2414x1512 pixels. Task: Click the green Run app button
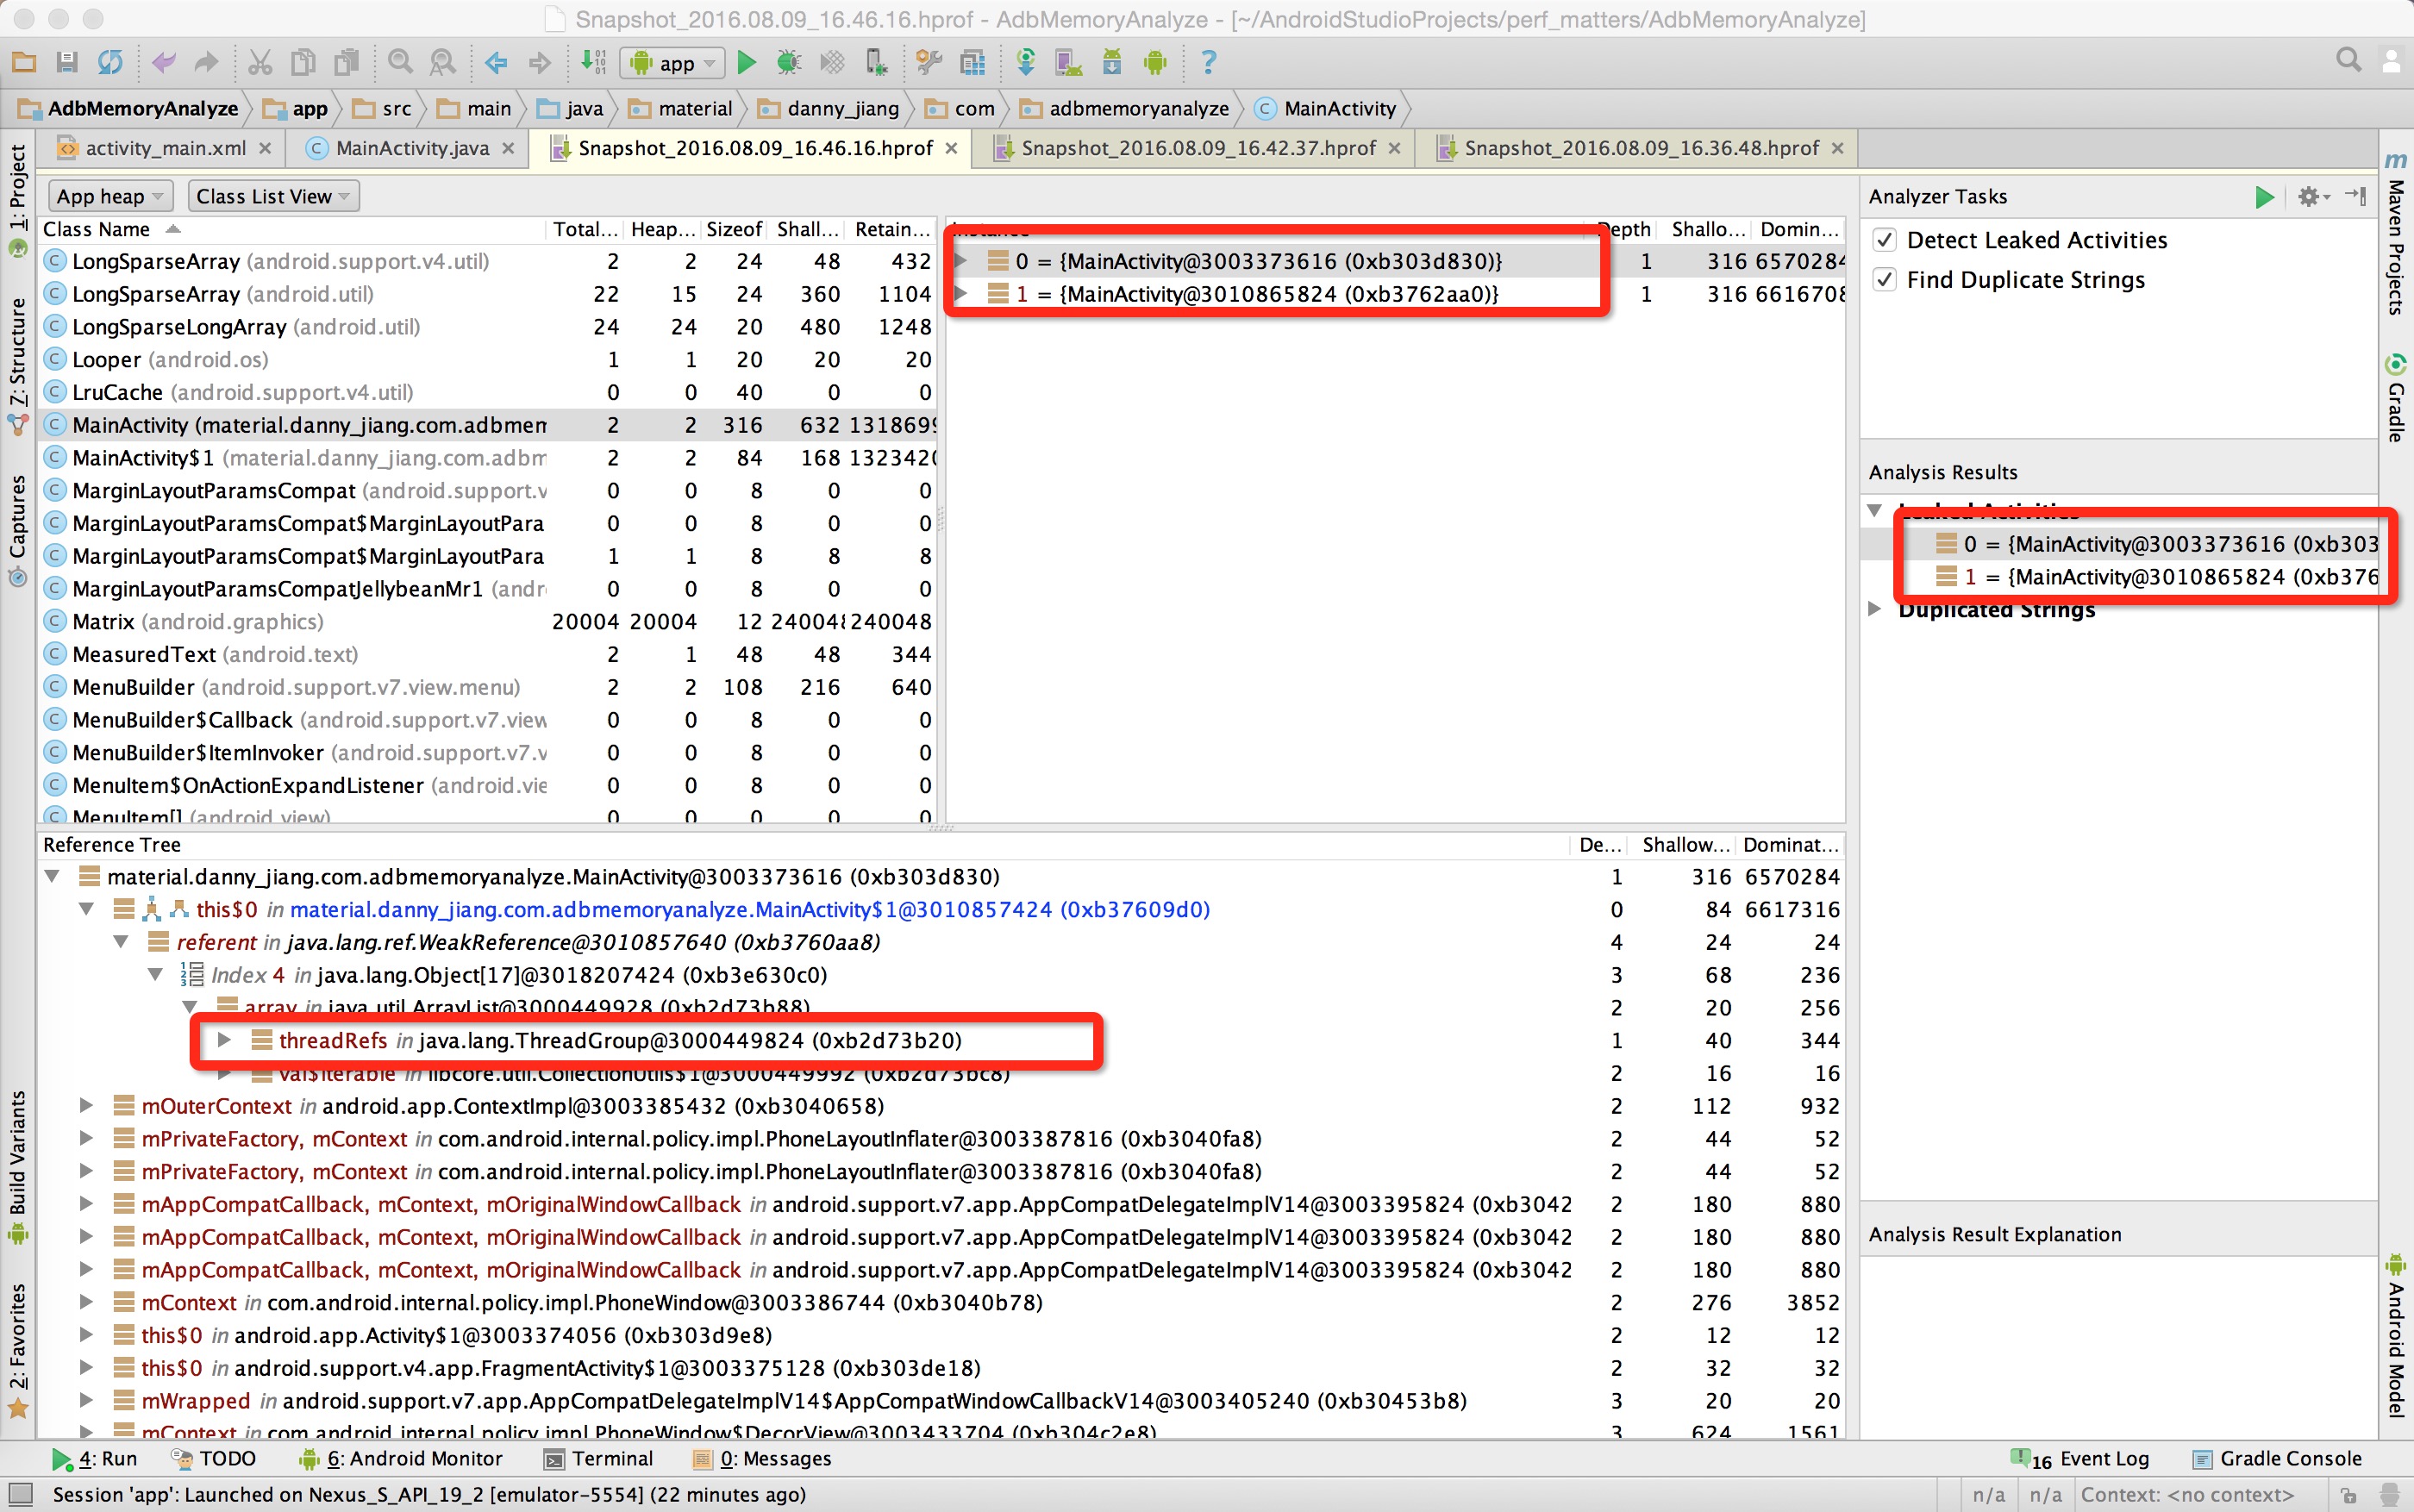point(746,63)
